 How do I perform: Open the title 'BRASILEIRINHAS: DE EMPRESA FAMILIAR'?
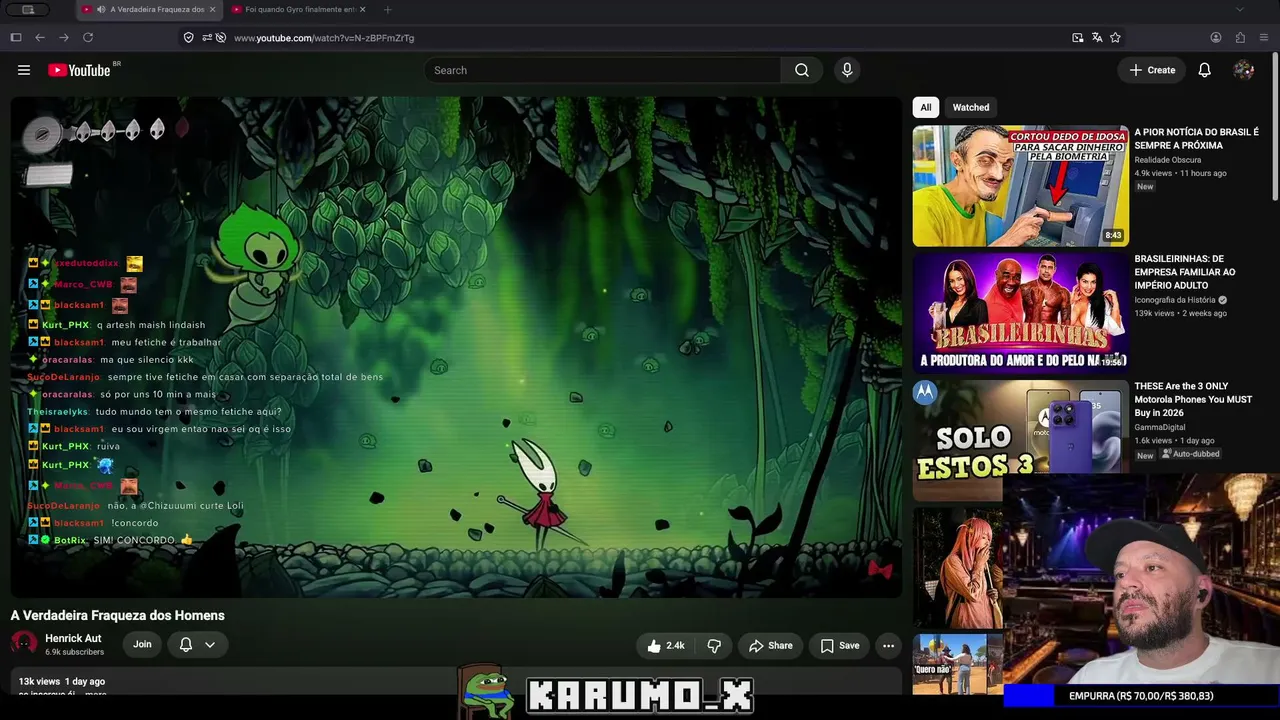pos(1186,272)
